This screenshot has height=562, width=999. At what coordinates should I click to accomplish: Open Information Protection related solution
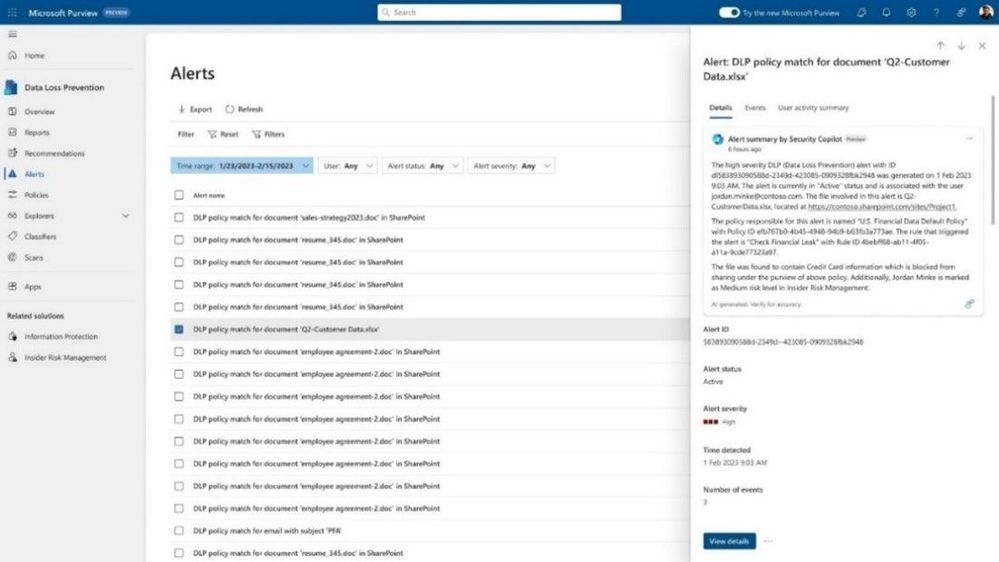pos(61,336)
